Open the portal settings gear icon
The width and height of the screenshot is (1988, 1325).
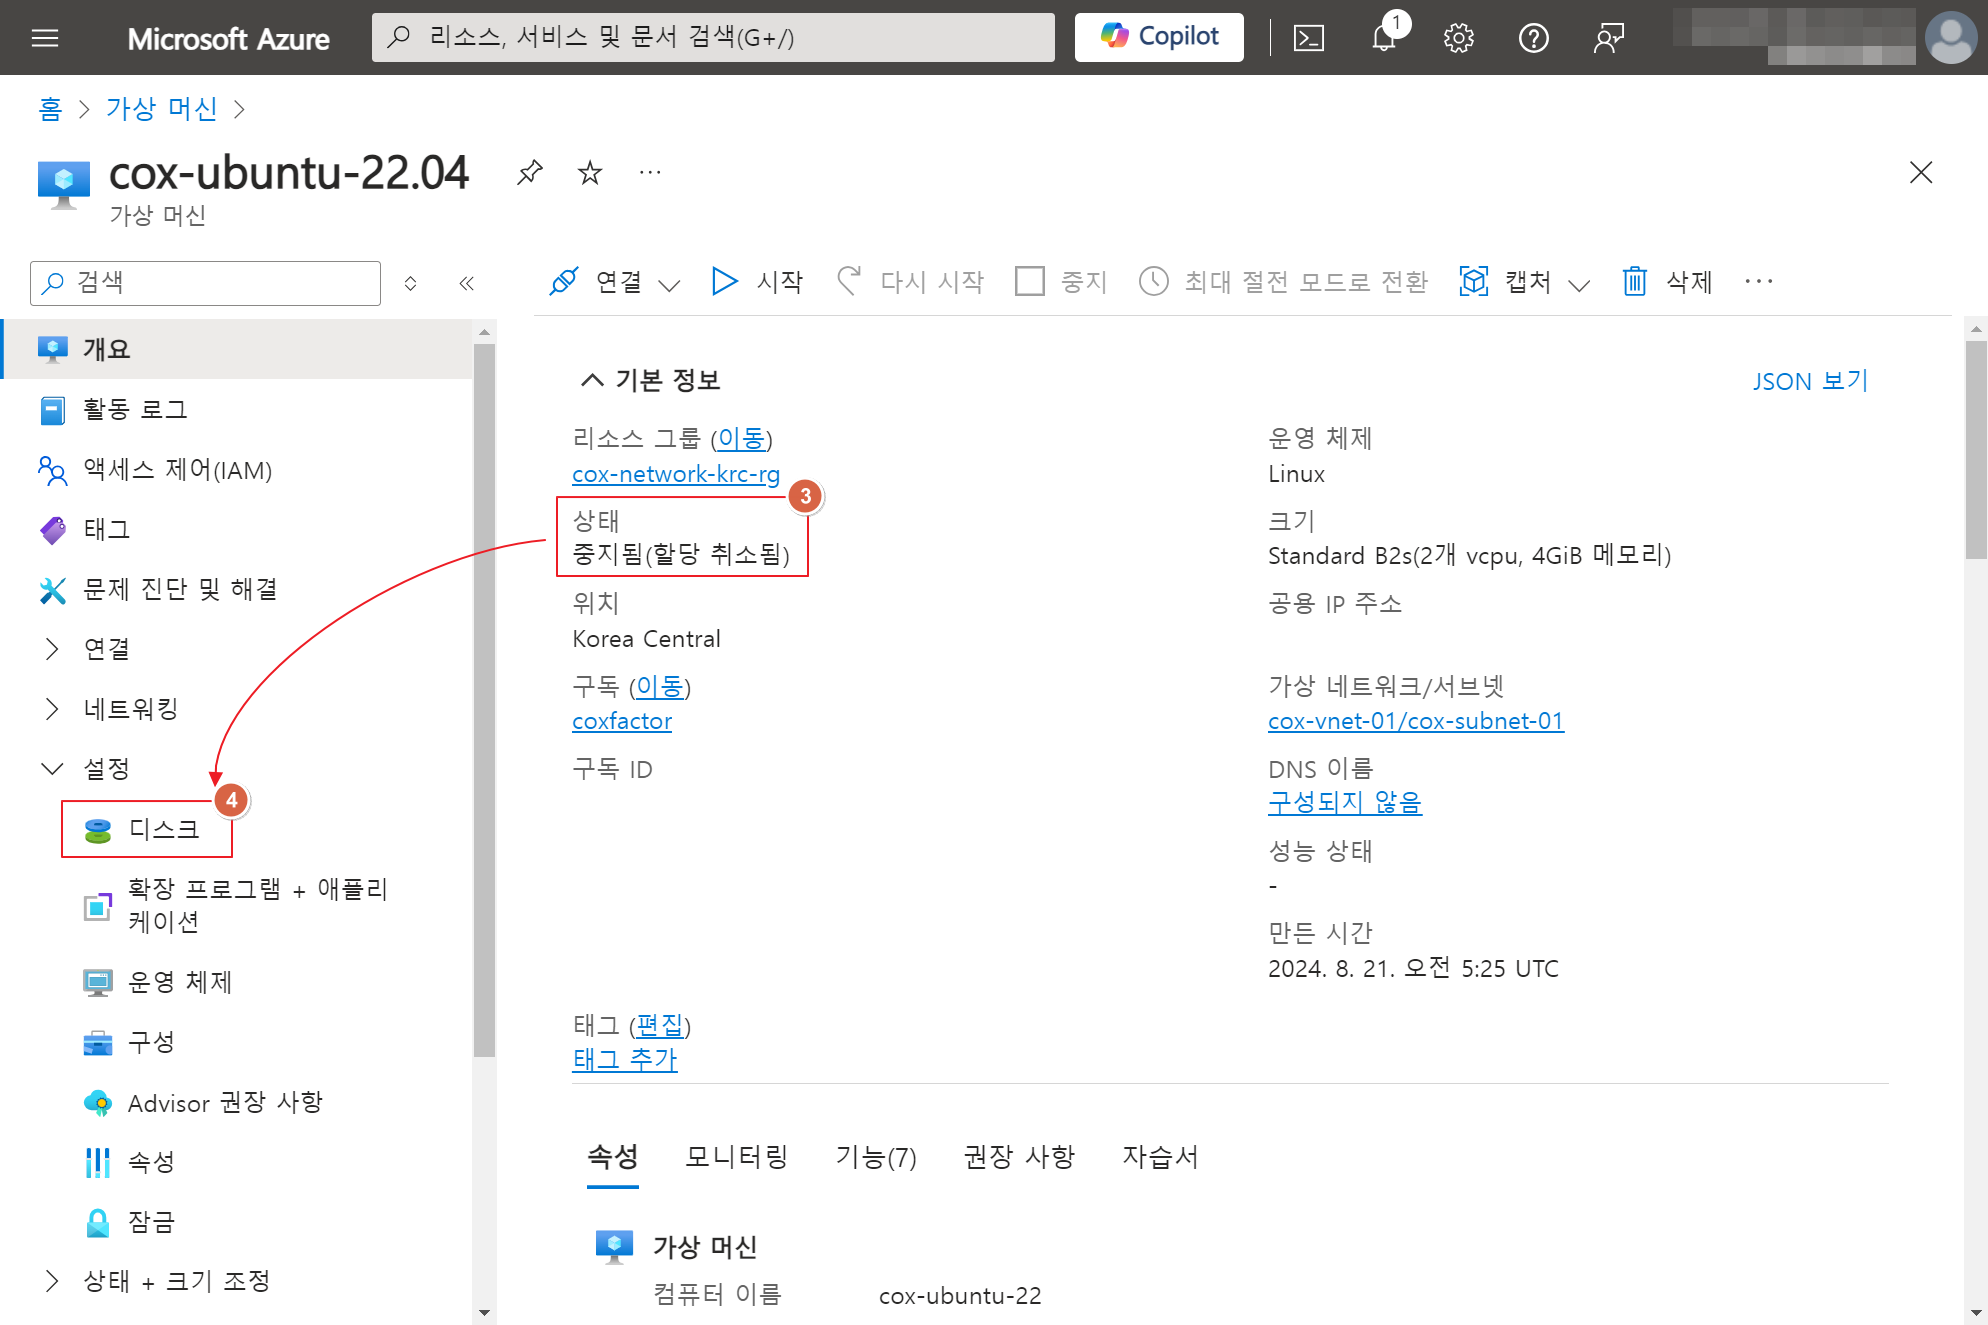click(1458, 38)
